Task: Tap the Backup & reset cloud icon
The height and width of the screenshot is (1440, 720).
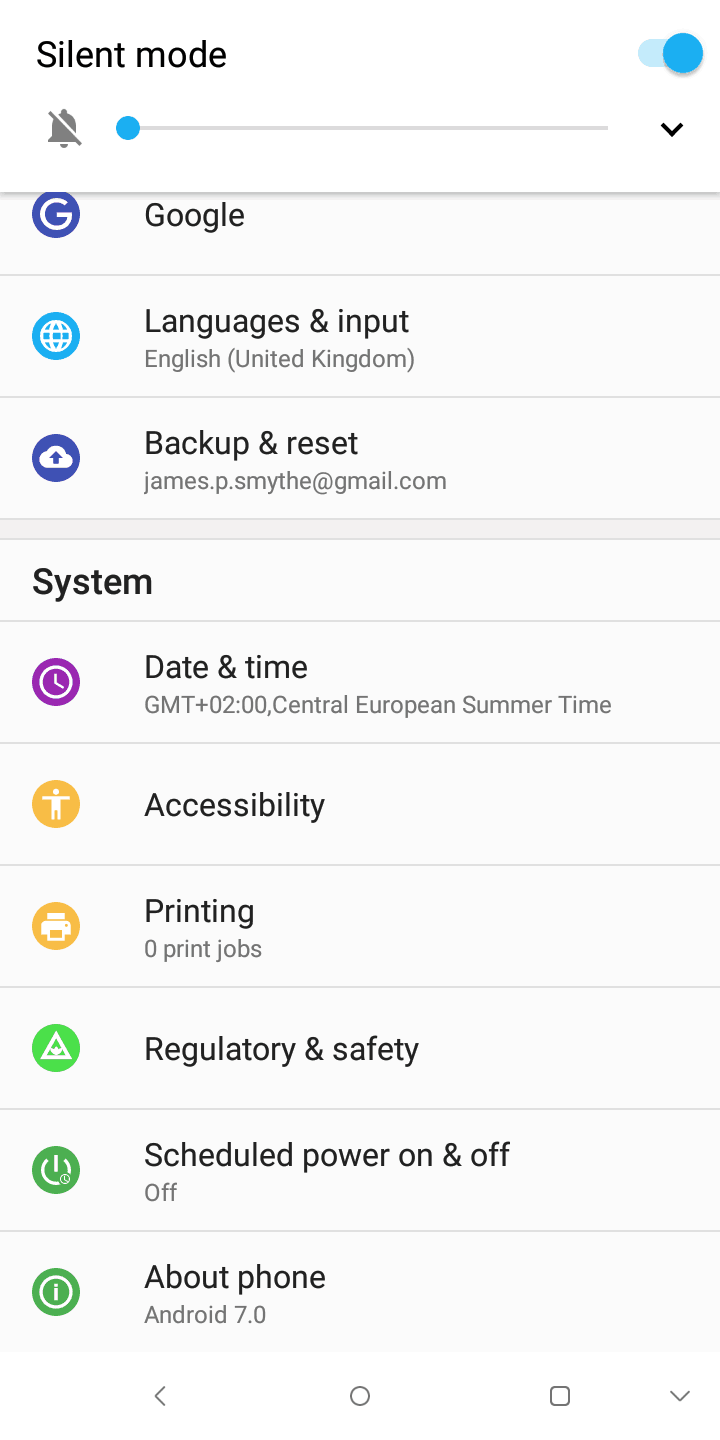Action: [56, 458]
